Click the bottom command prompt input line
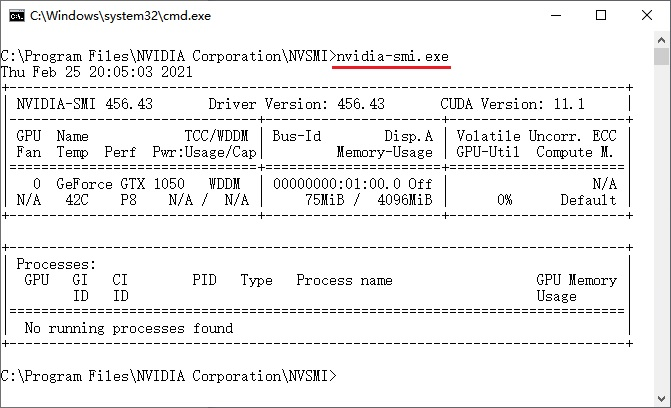This screenshot has width=671, height=408. coord(169,376)
